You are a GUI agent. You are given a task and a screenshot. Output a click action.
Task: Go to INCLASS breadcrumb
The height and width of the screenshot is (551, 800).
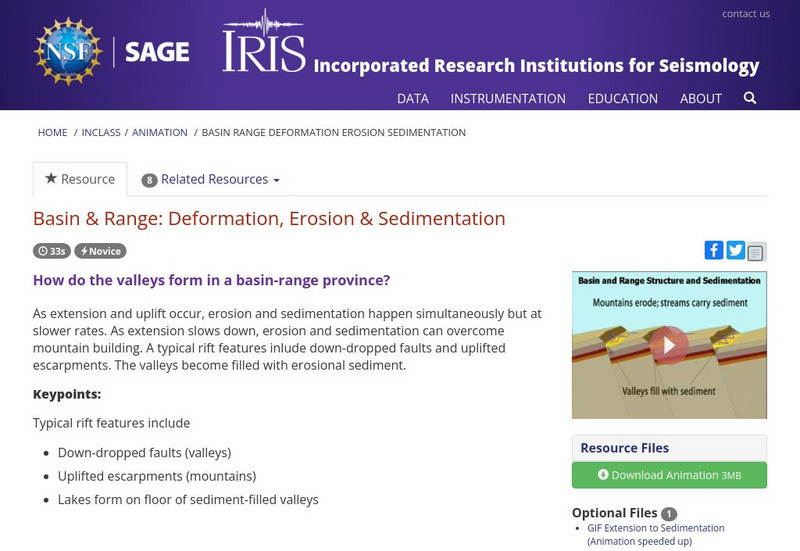click(101, 133)
